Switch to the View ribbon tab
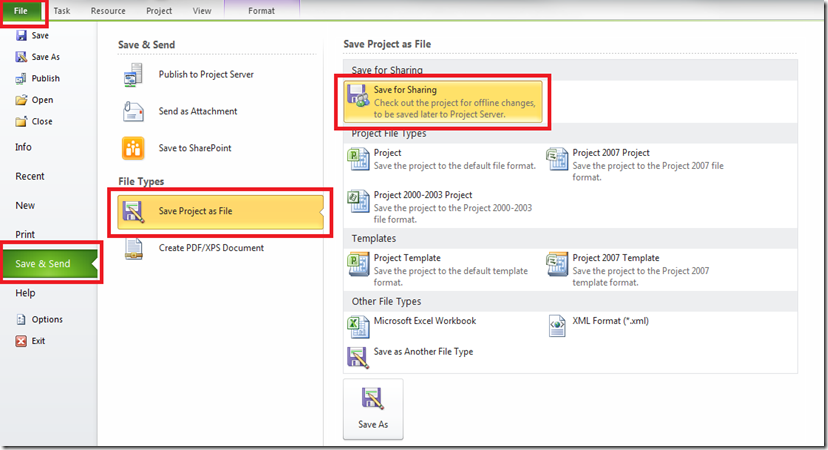 [x=202, y=11]
